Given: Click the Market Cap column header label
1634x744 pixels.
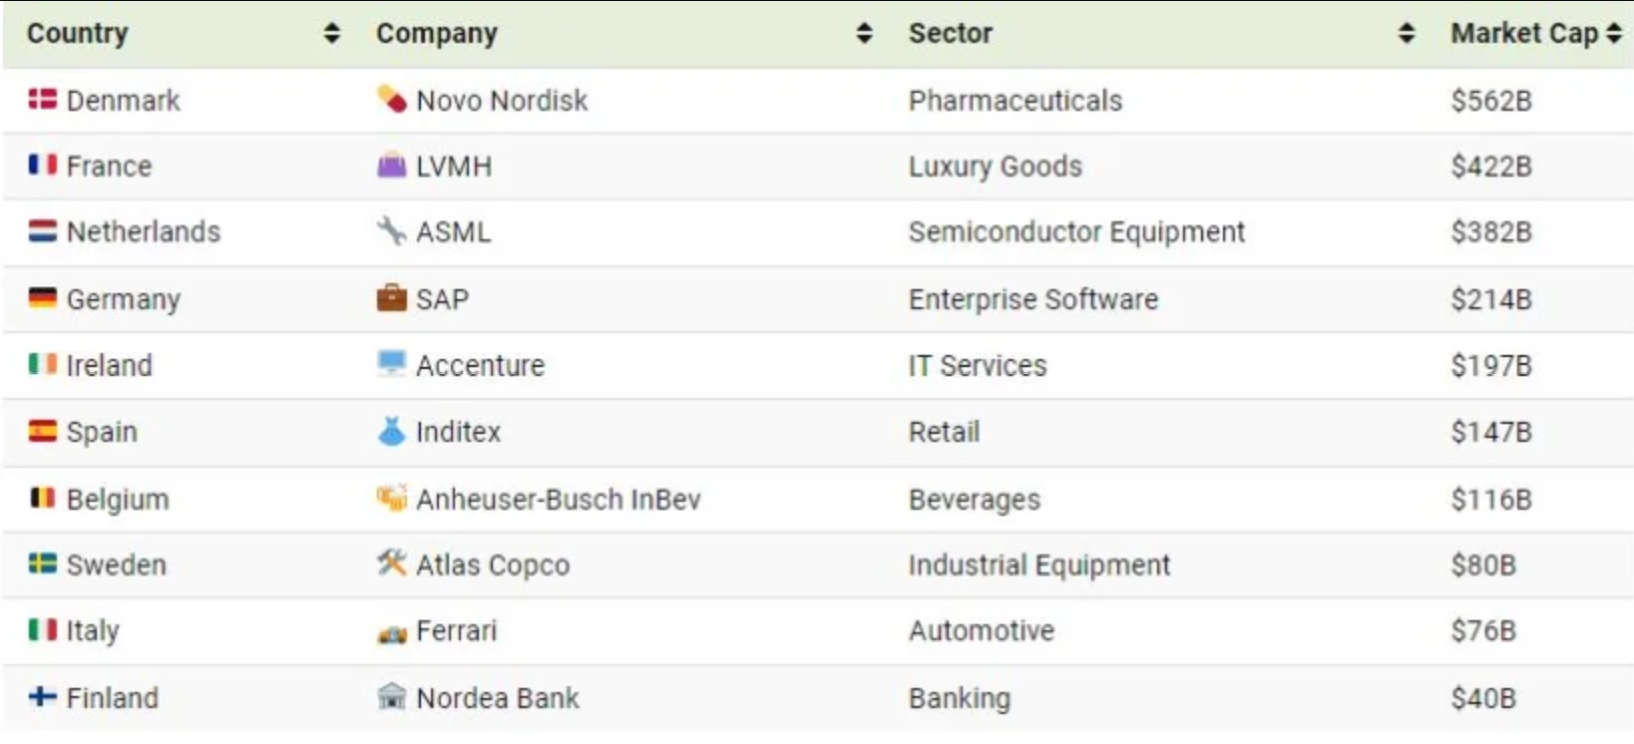Looking at the screenshot, I should (x=1523, y=34).
